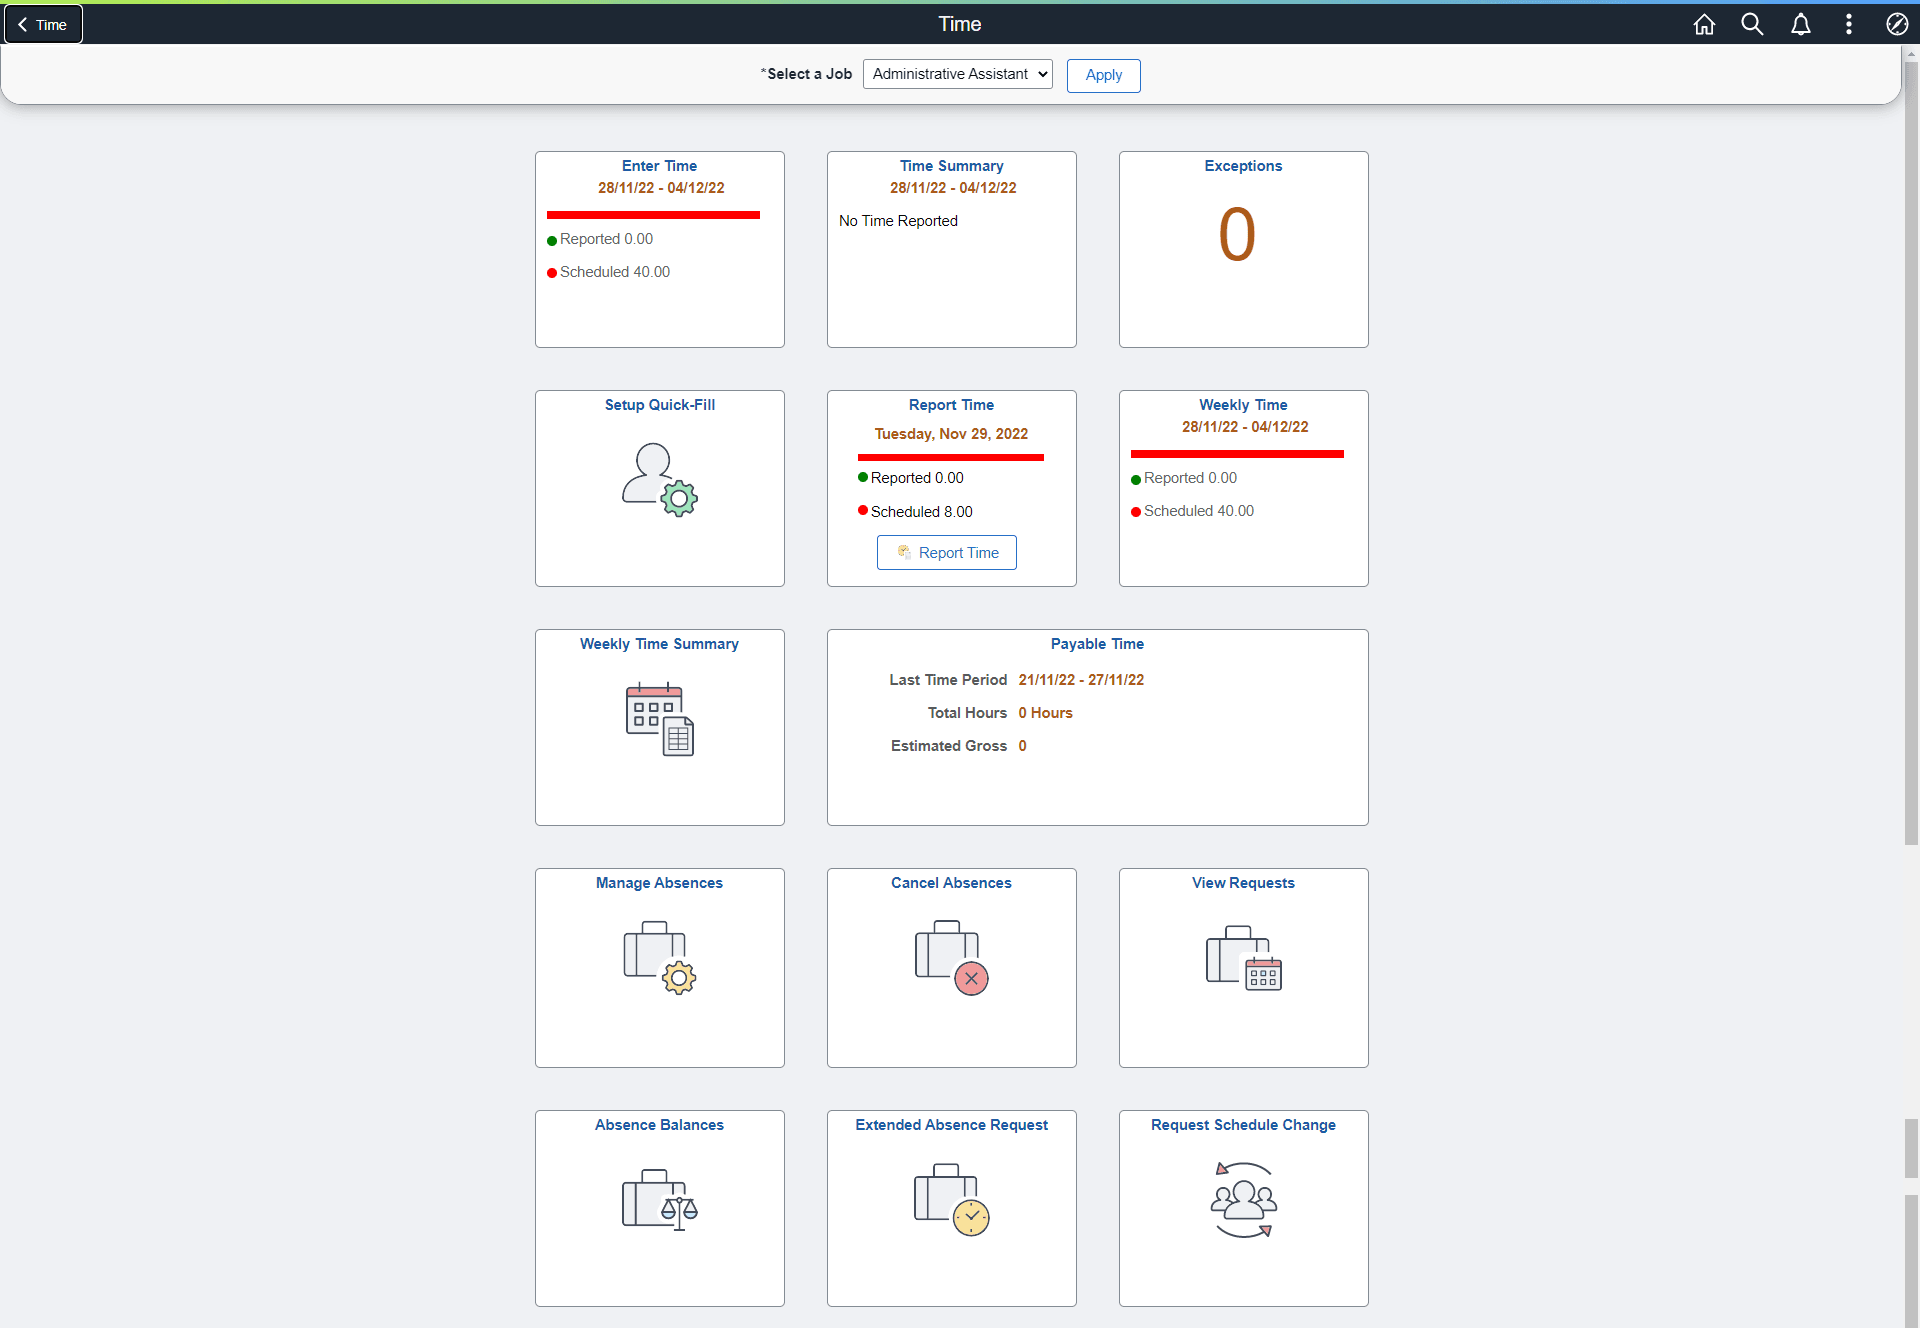Screen dimensions: 1920x1328
Task: Open the Payable Time tile title
Action: [1097, 644]
